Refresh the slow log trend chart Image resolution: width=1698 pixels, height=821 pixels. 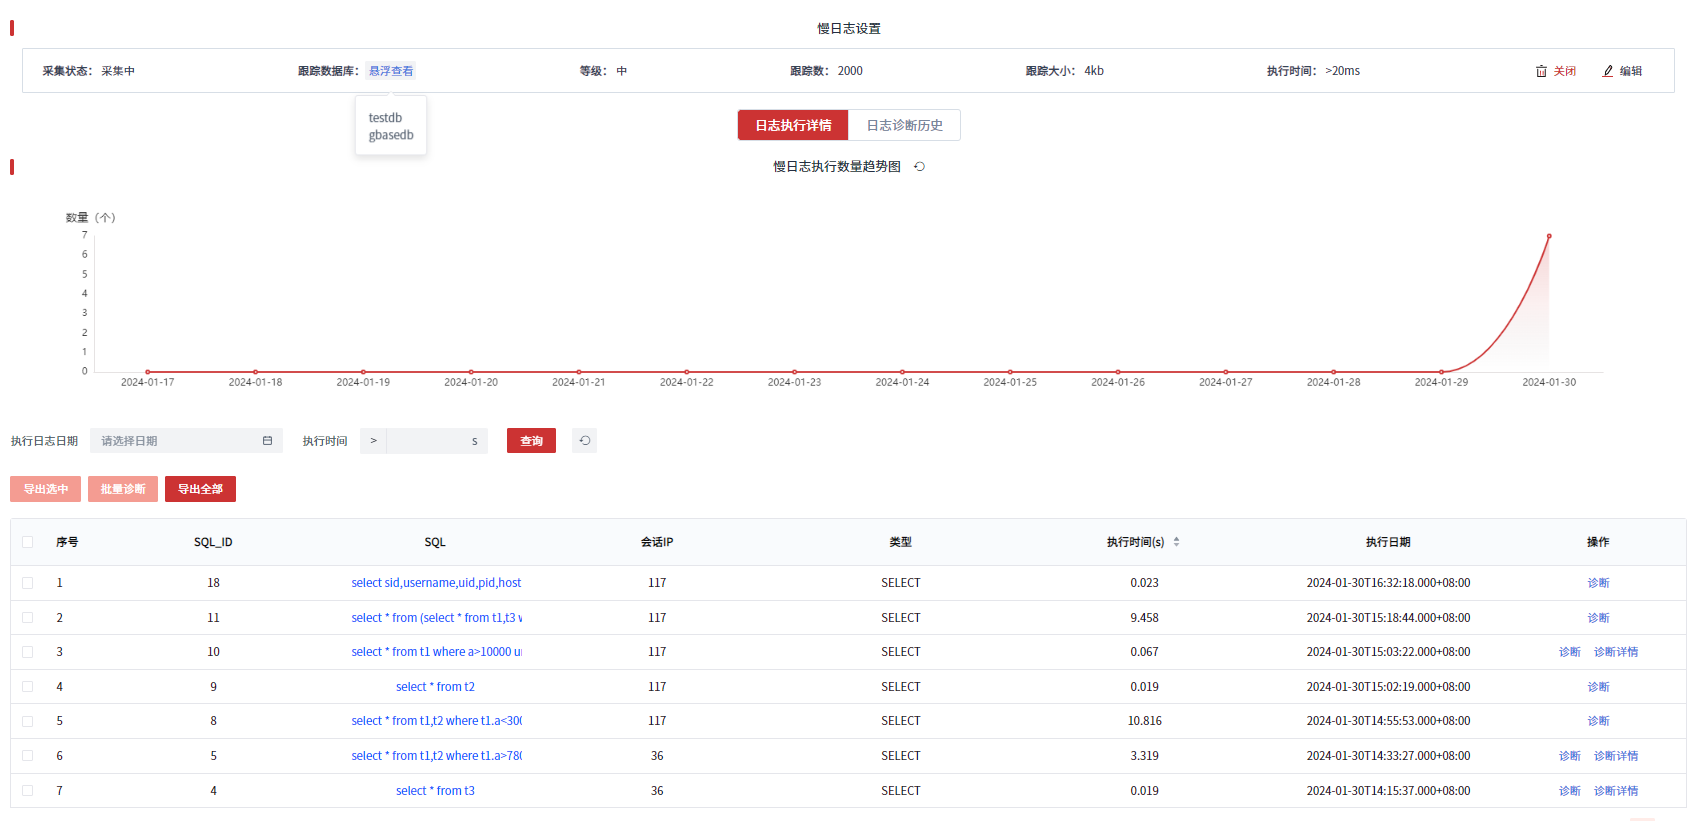tap(919, 167)
